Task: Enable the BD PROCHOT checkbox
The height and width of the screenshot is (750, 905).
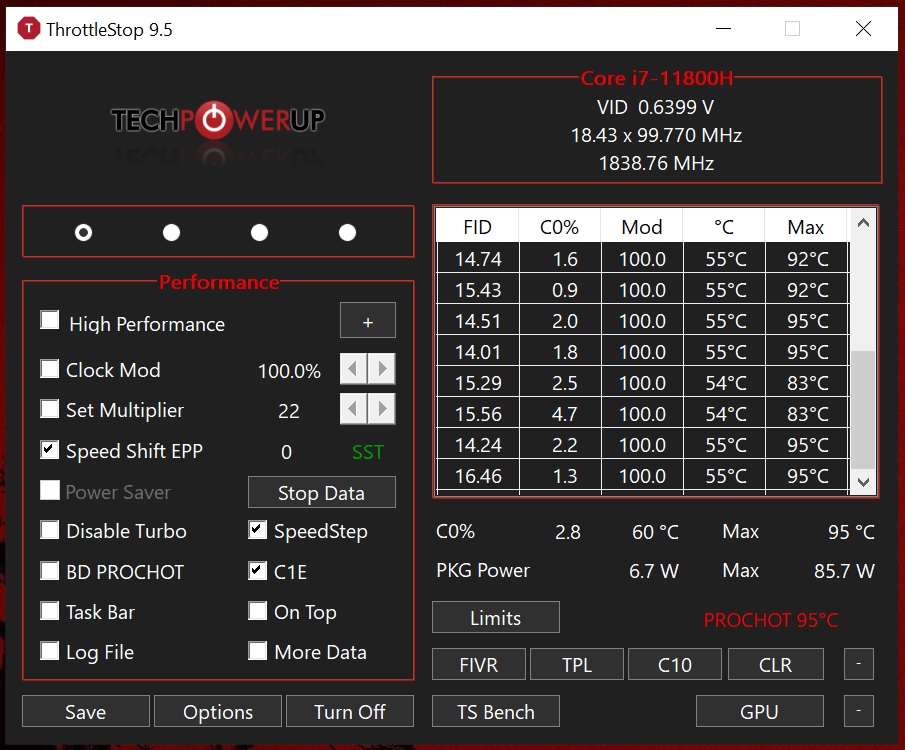Action: point(50,570)
